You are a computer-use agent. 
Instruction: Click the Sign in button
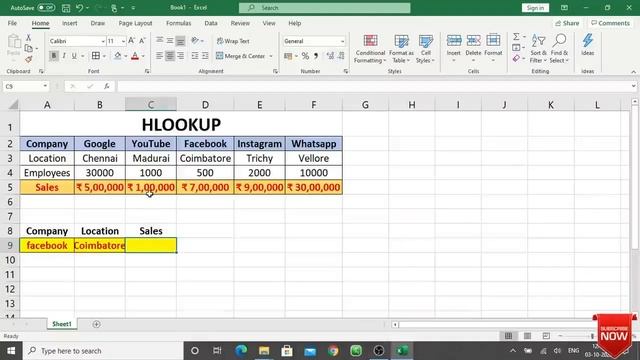click(535, 8)
